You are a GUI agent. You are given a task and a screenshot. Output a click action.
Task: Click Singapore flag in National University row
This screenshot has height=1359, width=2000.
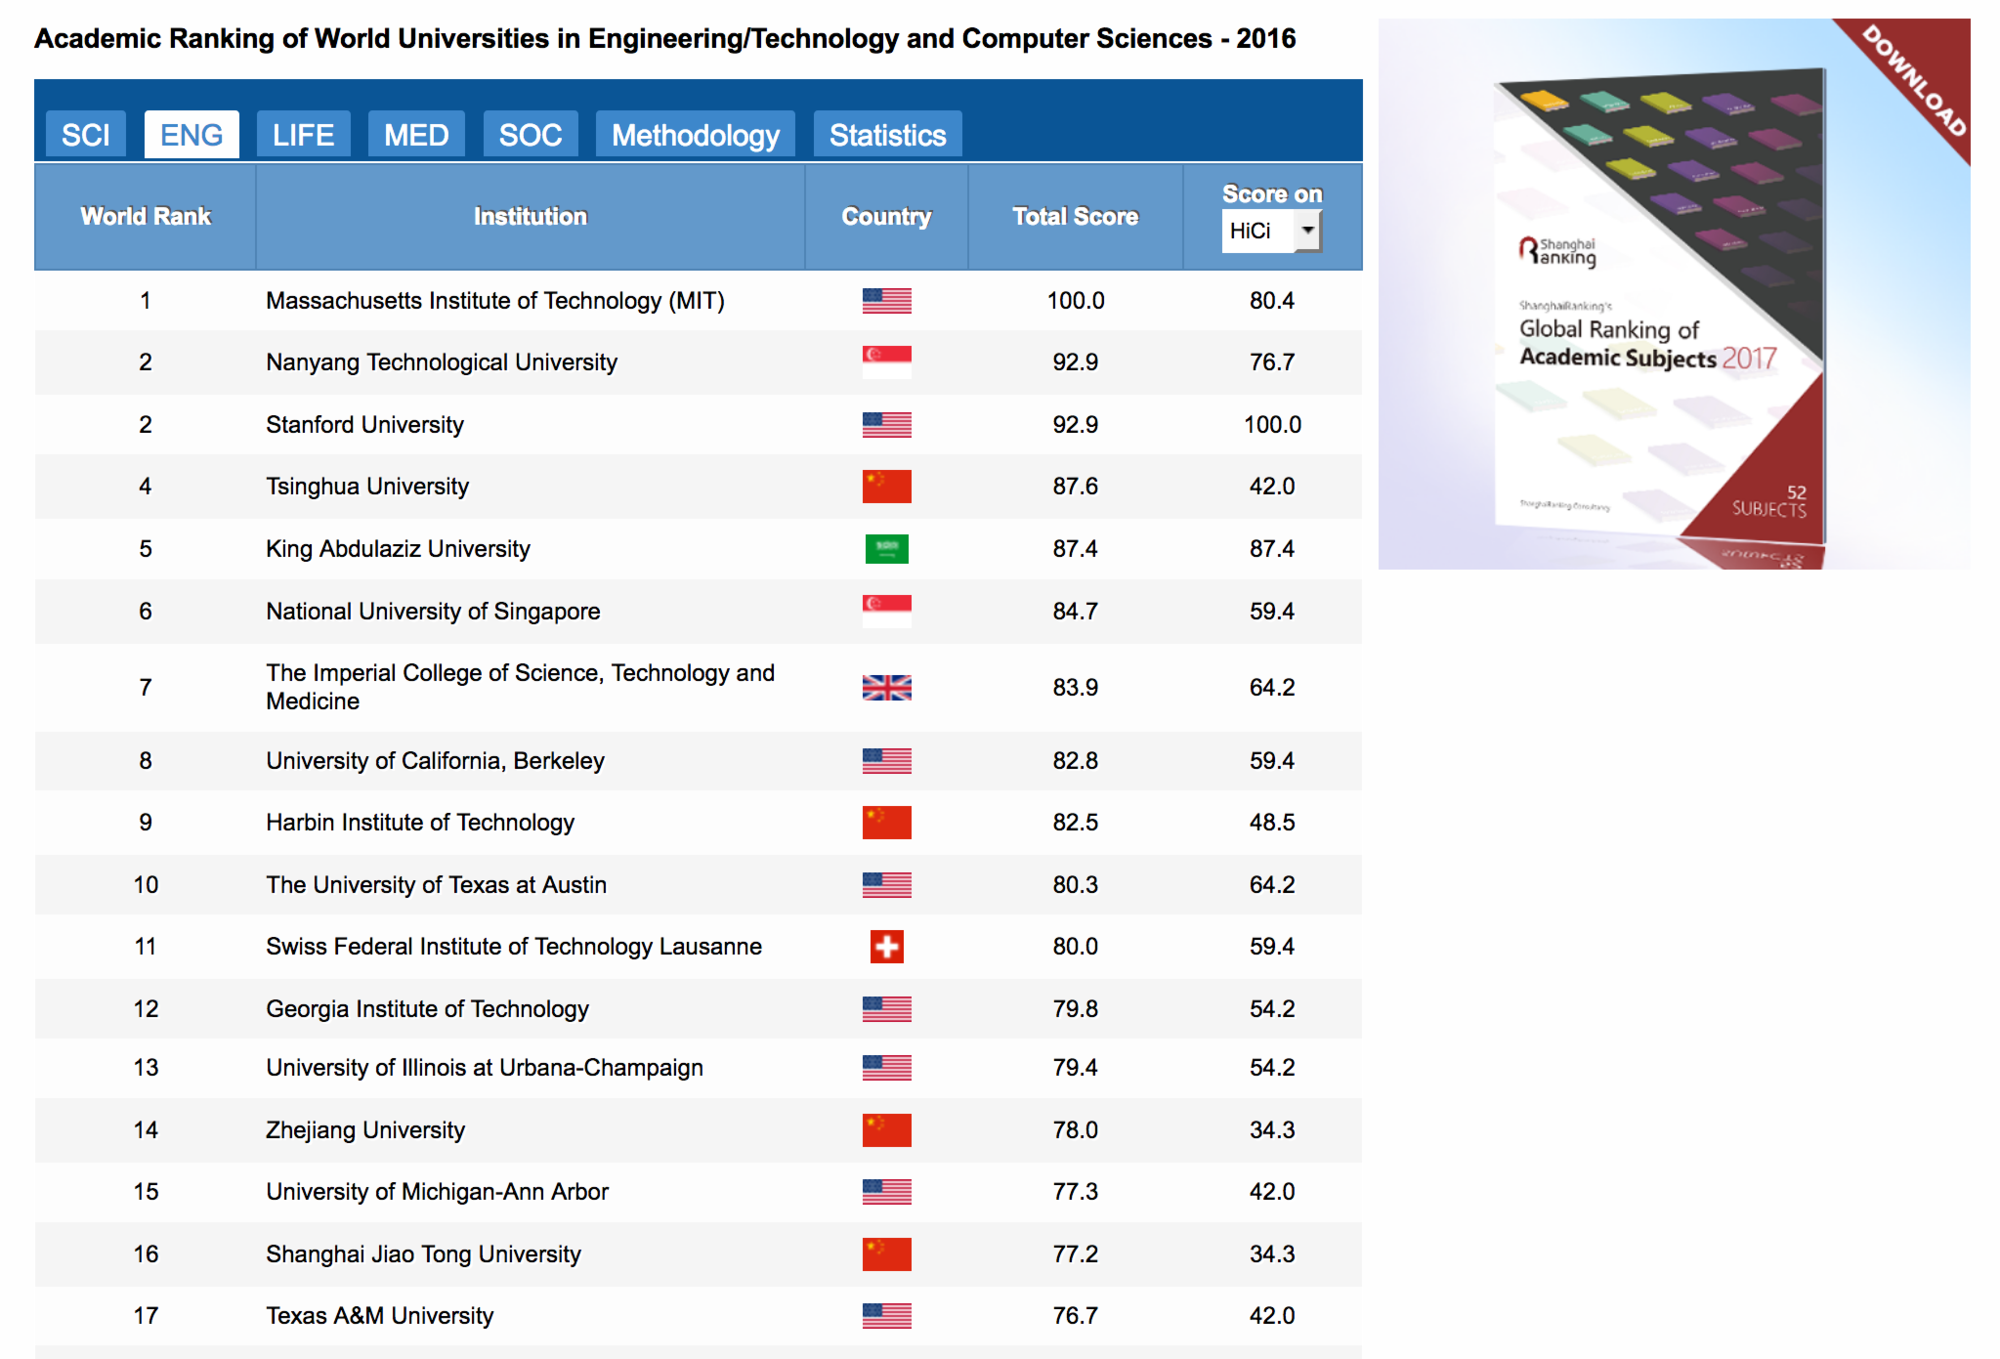click(887, 611)
